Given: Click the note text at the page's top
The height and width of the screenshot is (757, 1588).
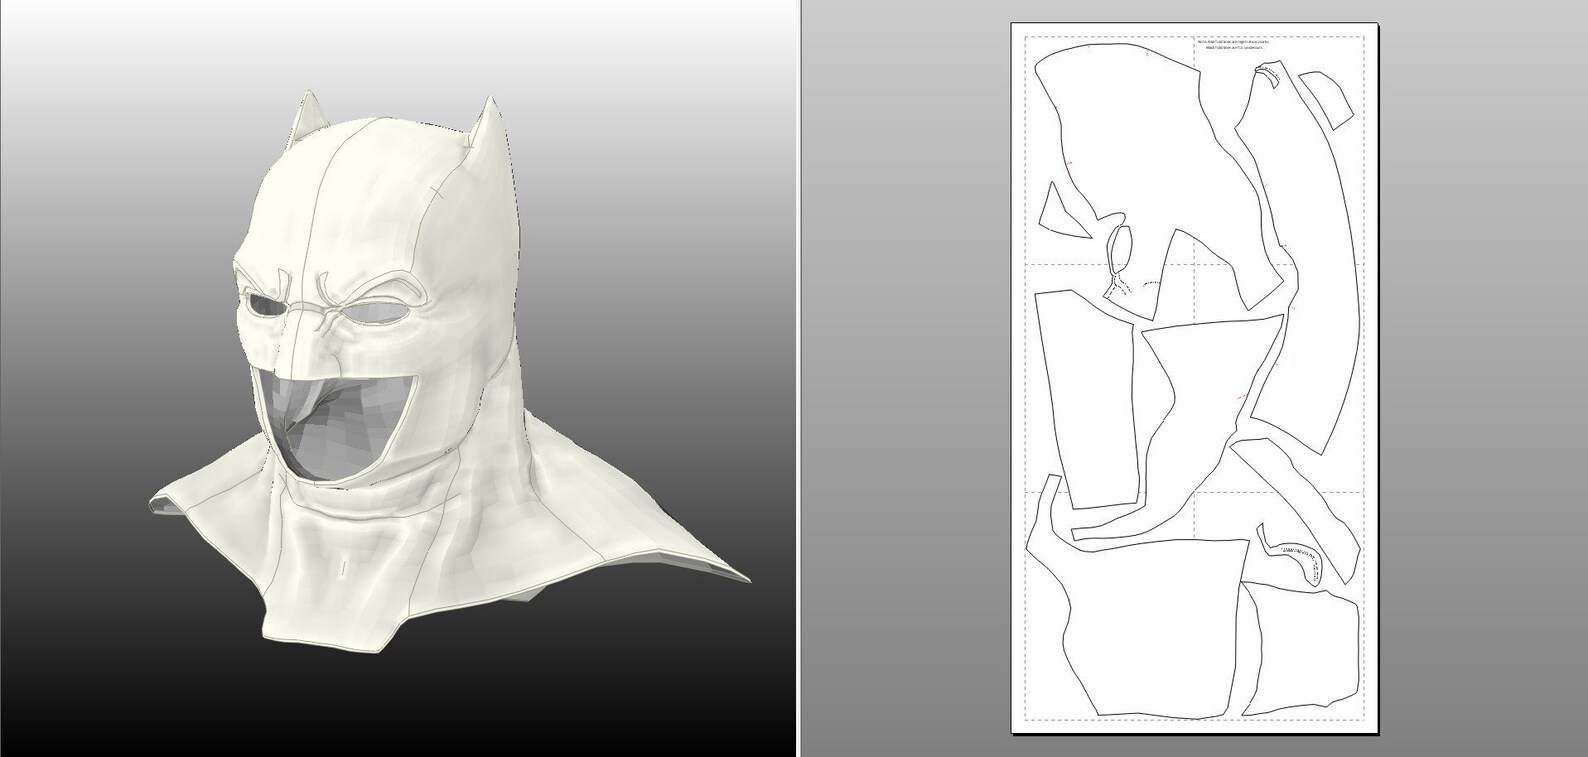Looking at the screenshot, I should click(x=1234, y=44).
